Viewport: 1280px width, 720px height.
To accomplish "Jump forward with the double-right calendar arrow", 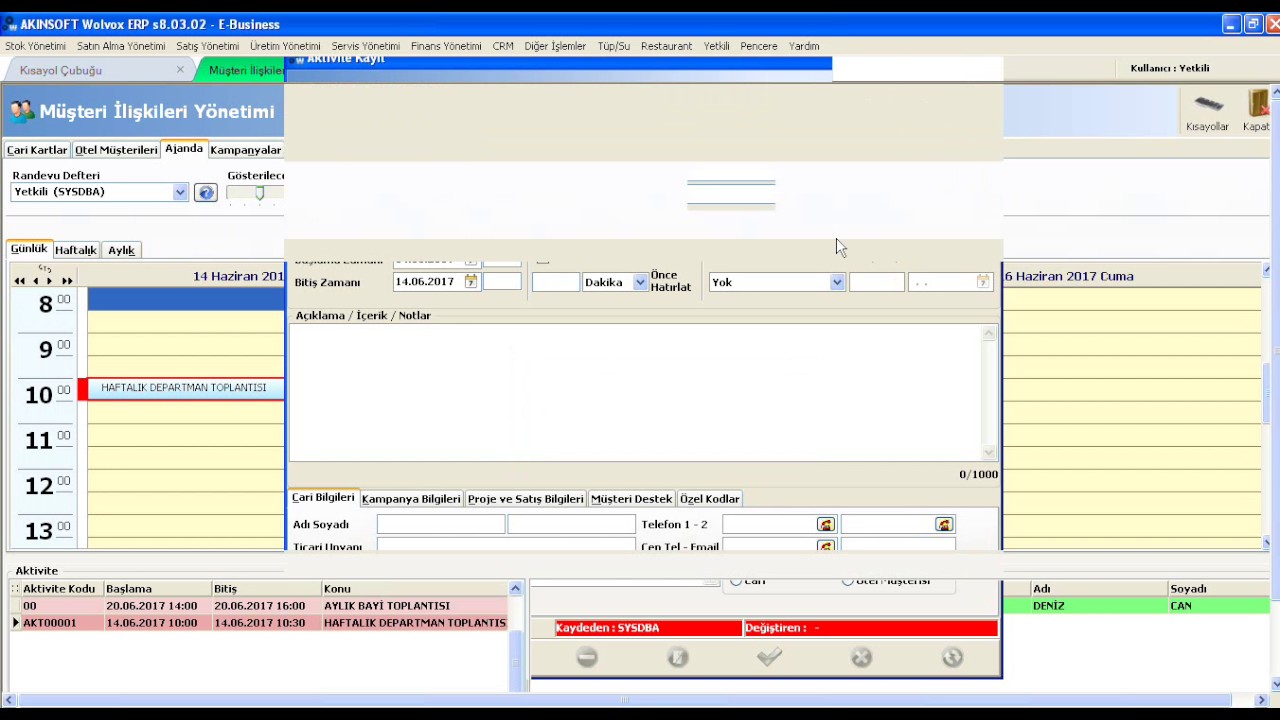I will (67, 281).
